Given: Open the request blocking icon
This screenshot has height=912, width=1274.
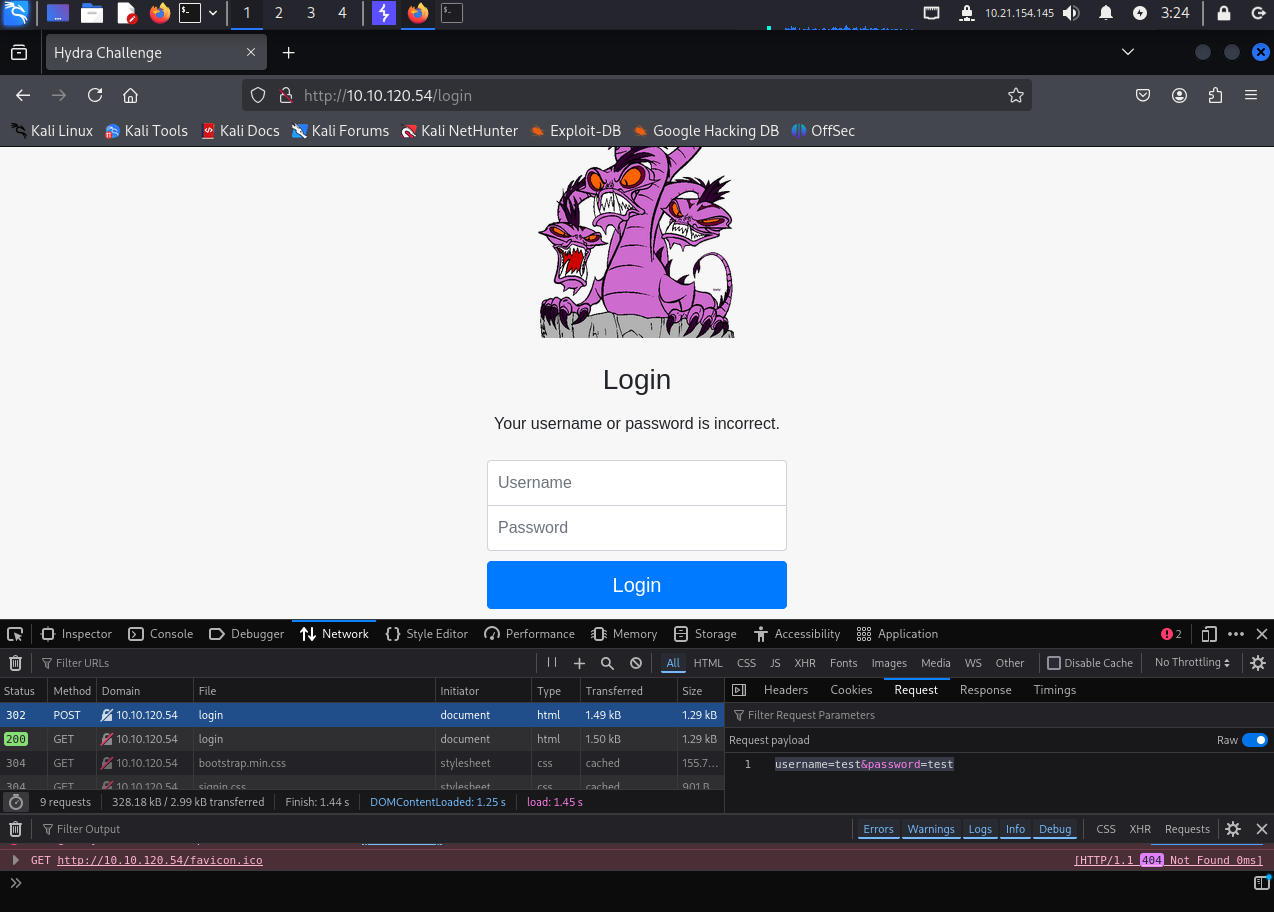Looking at the screenshot, I should coord(635,663).
